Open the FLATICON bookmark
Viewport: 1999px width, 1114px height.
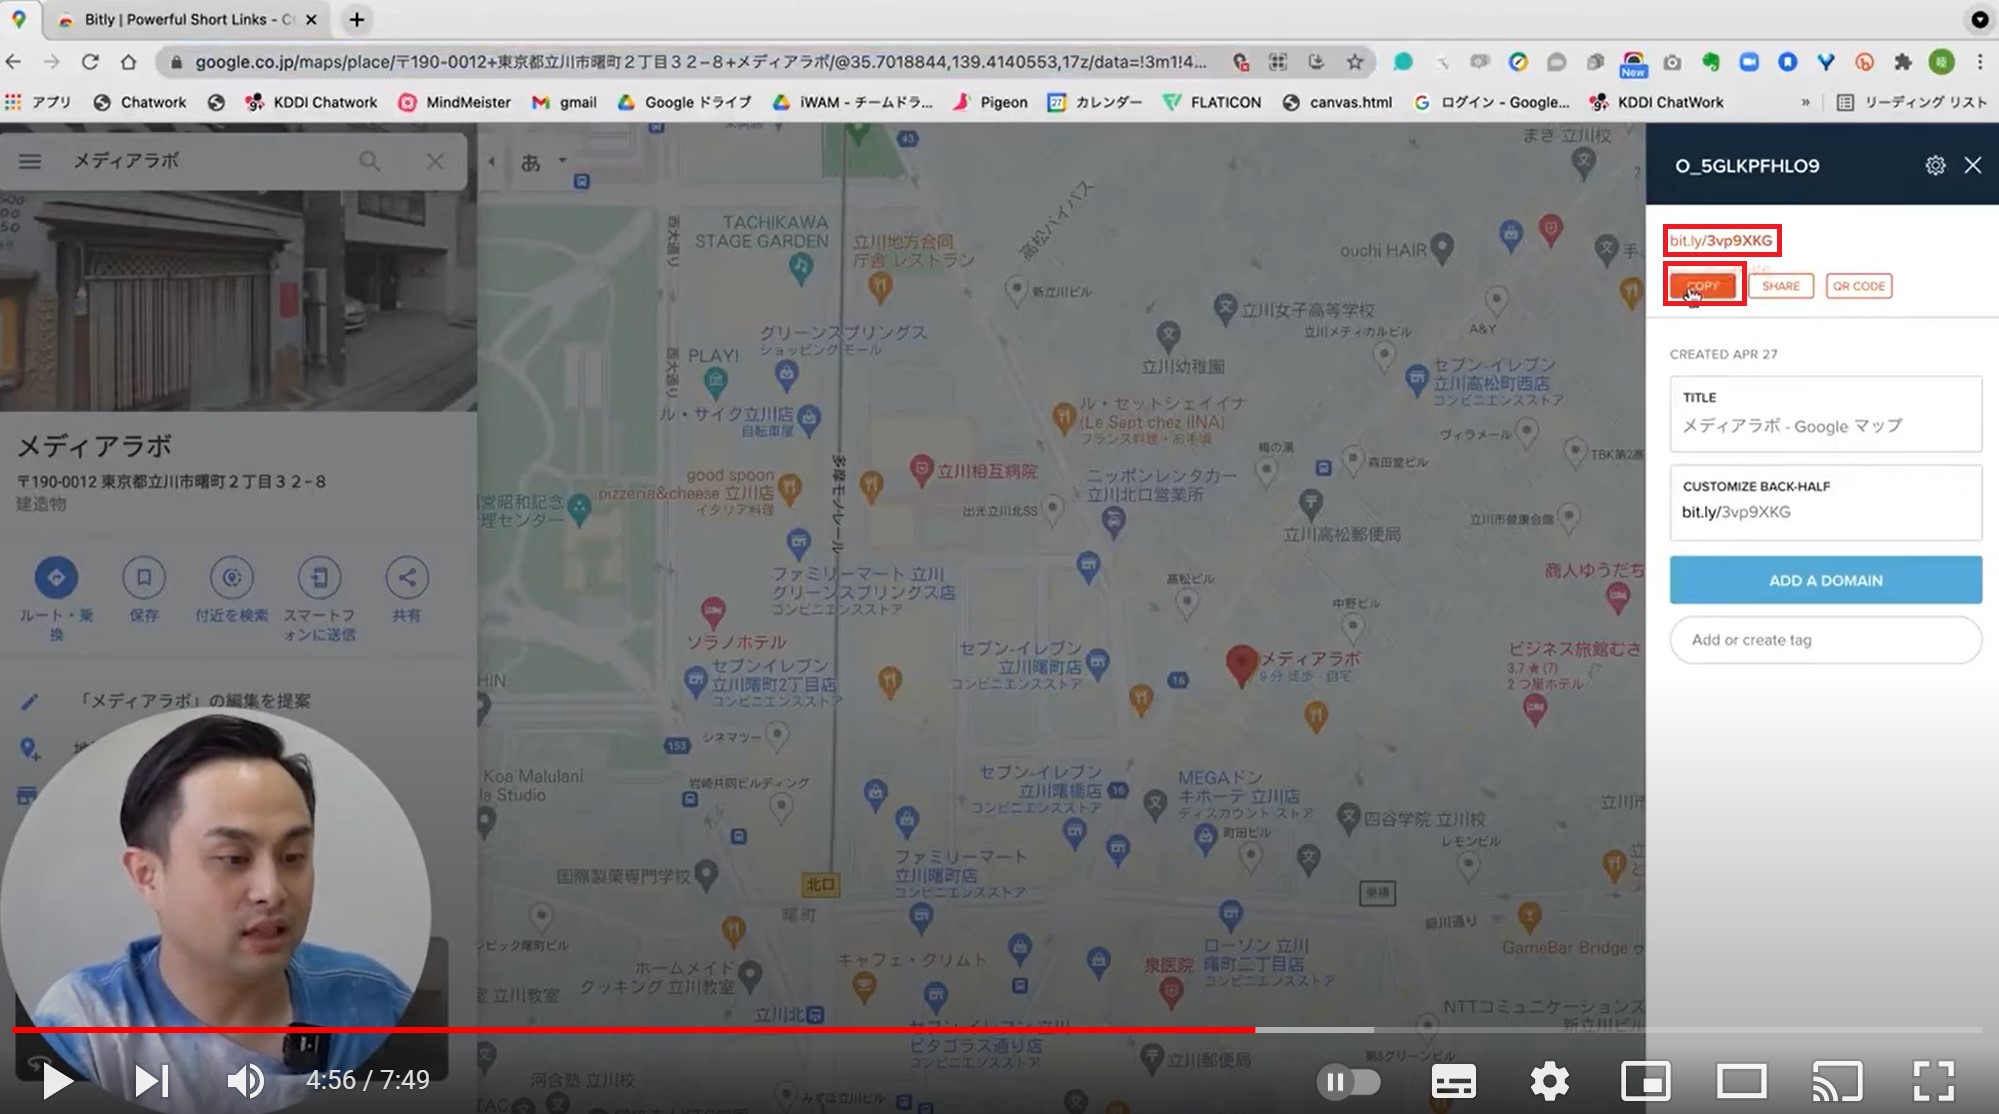tap(1213, 102)
